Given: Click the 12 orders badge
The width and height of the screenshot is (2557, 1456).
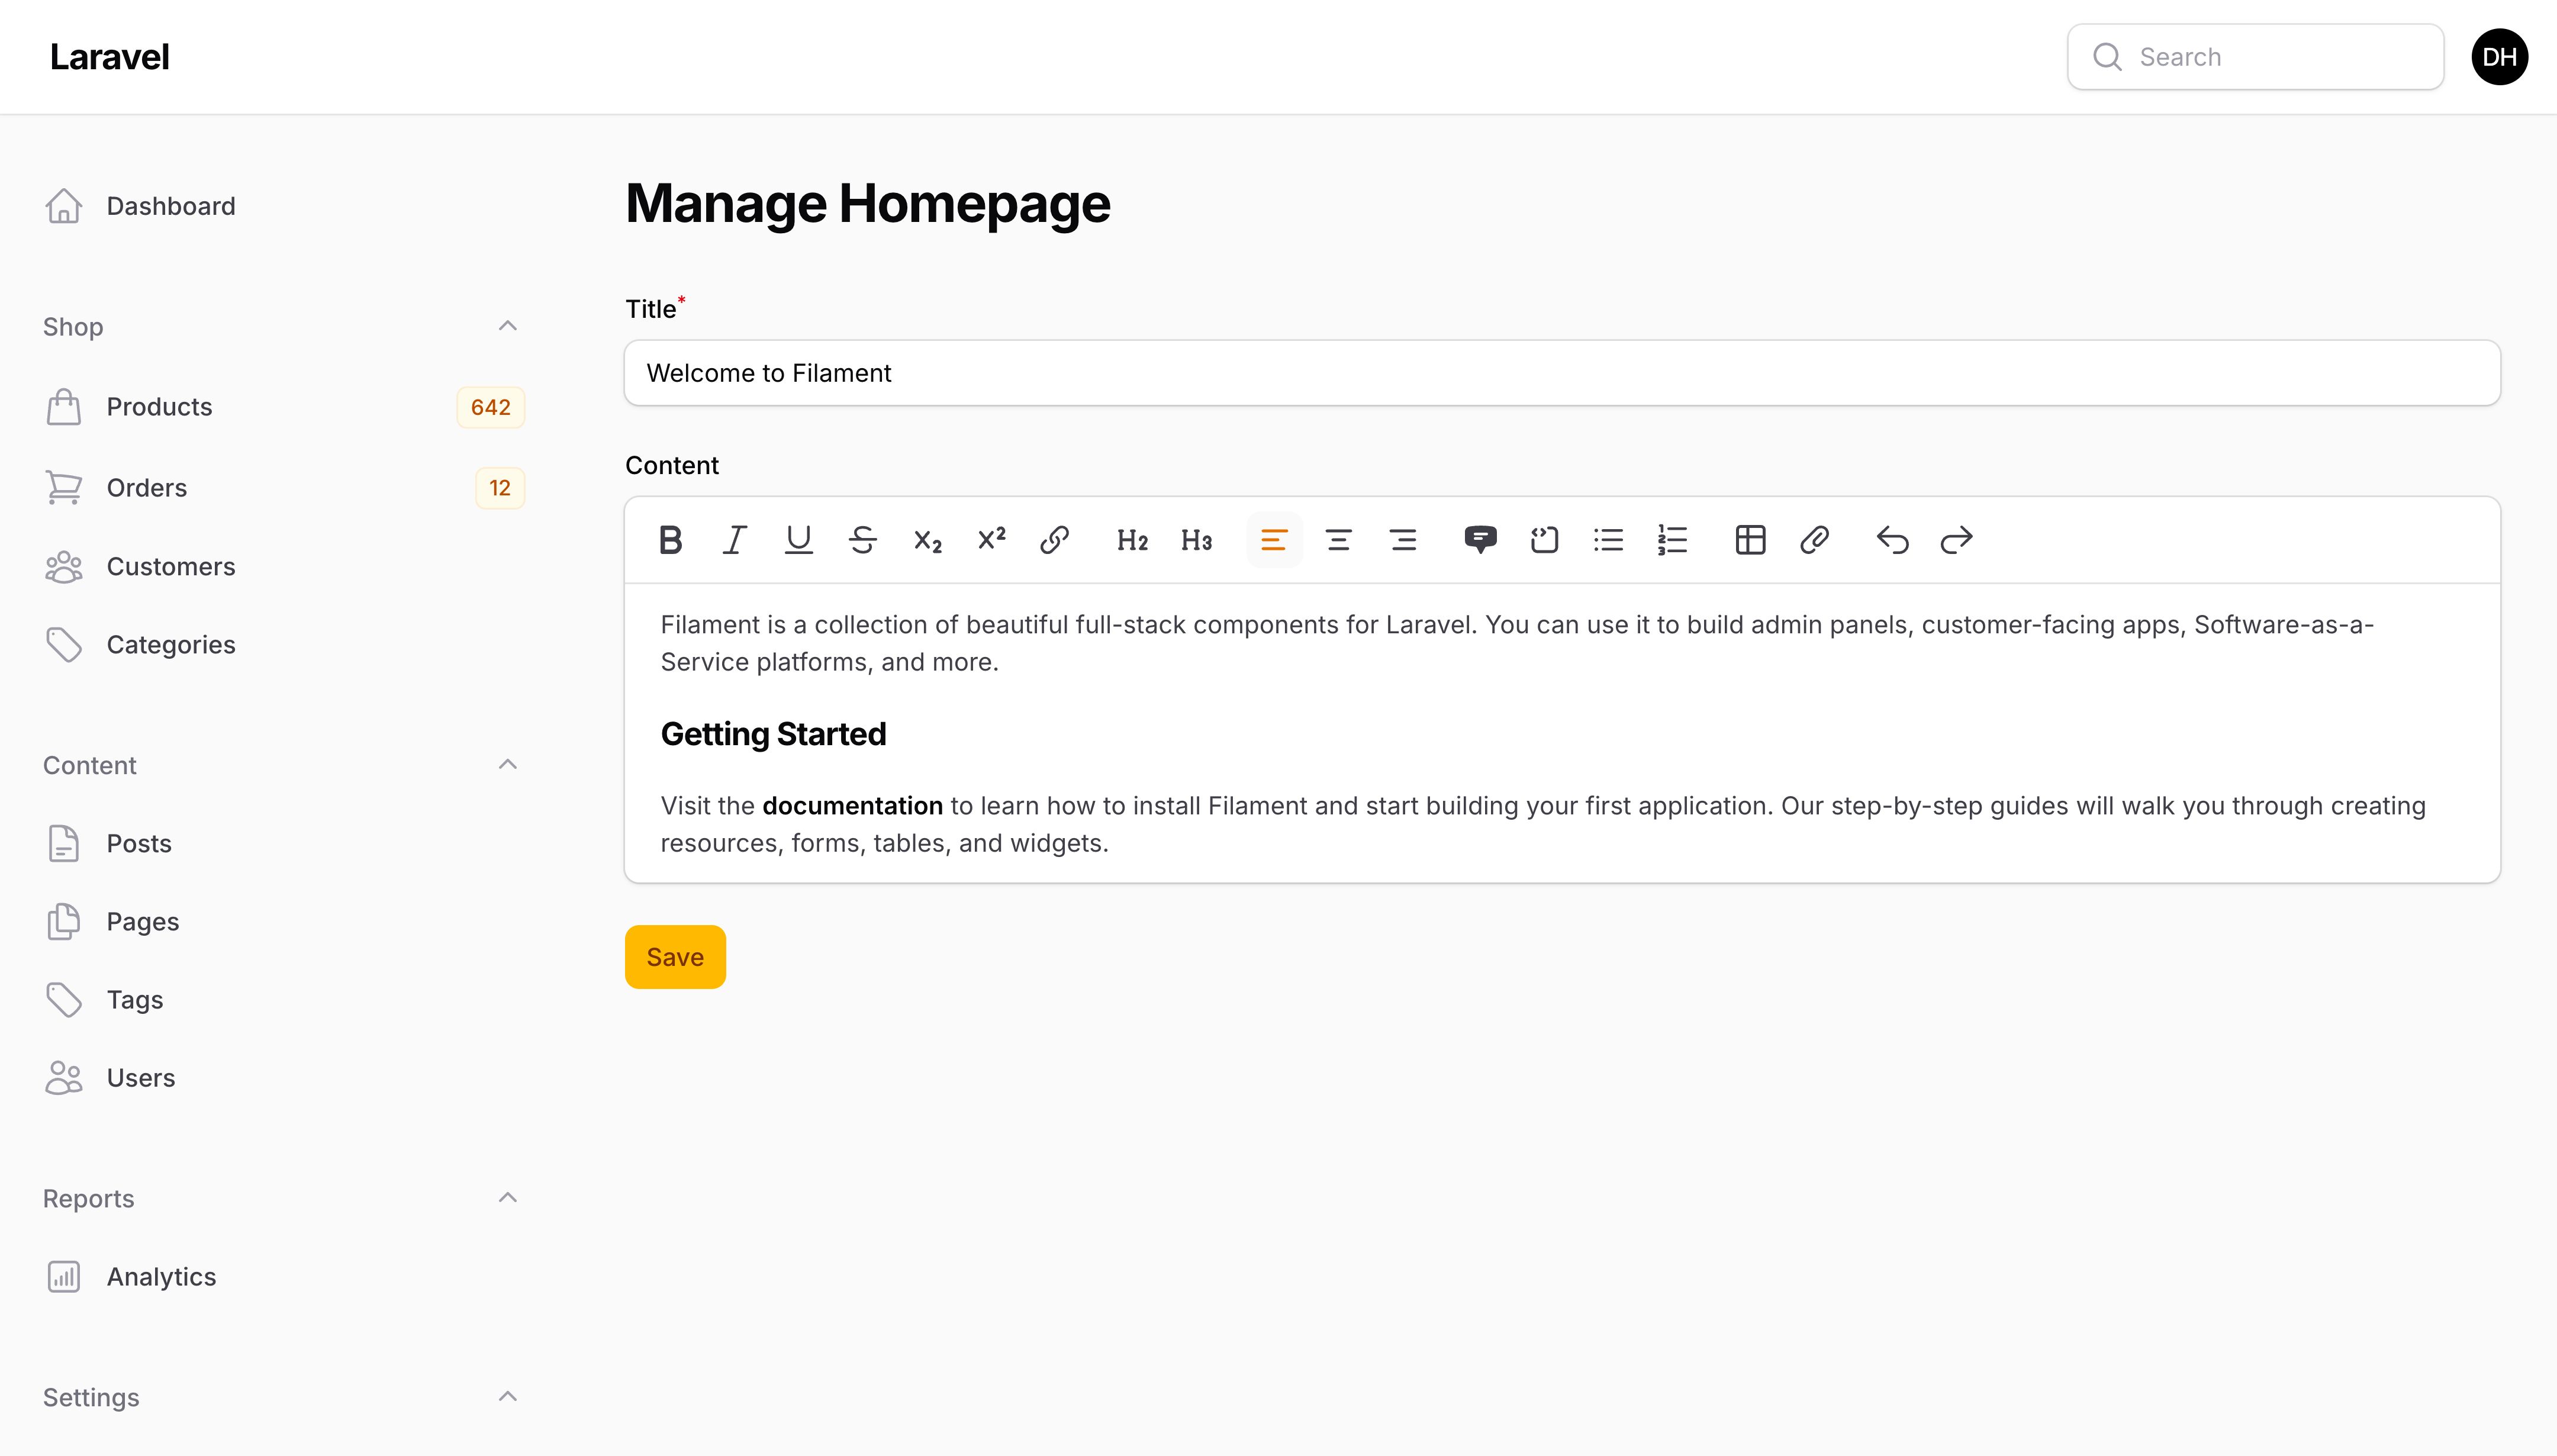Looking at the screenshot, I should coord(499,488).
